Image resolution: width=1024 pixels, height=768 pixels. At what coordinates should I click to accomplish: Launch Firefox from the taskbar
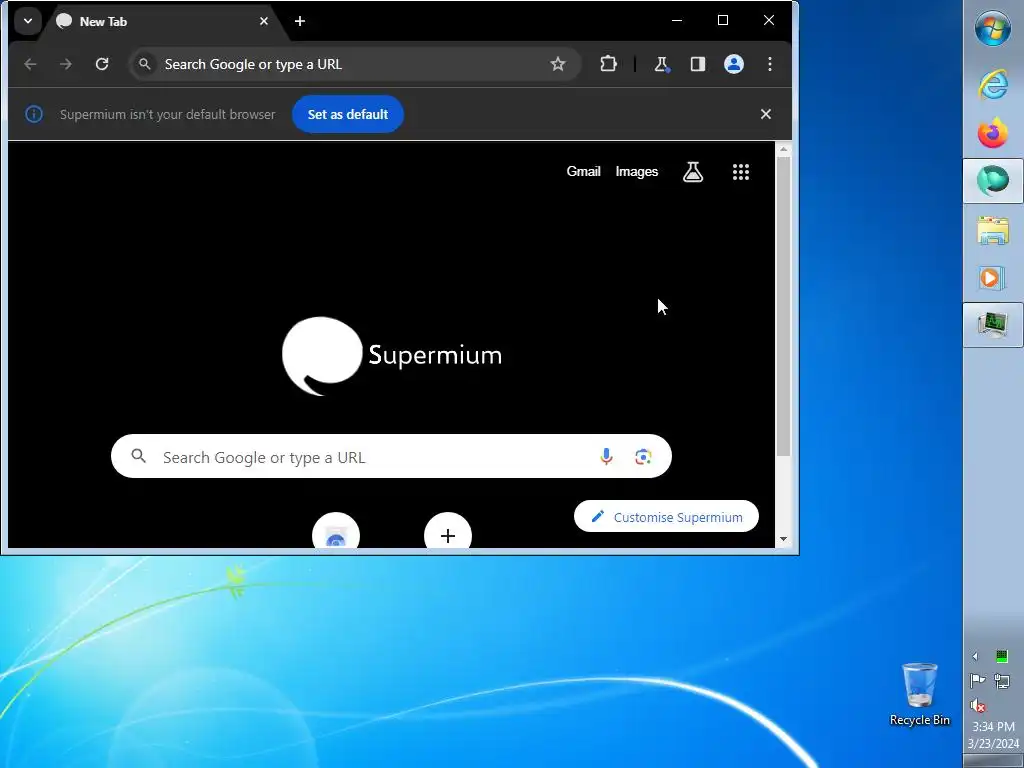tap(993, 134)
